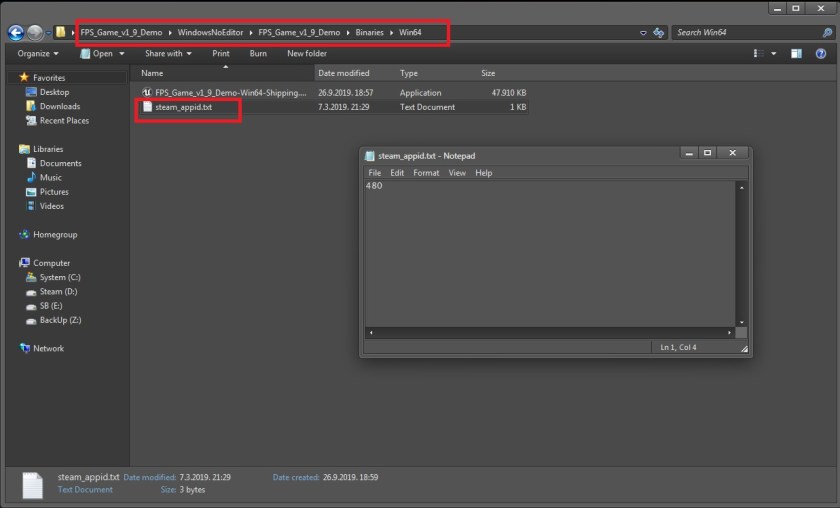Image resolution: width=840 pixels, height=508 pixels.
Task: Open the FPS_Game_v1_9_Demo-Win64-Shipping application file
Action: click(x=230, y=92)
